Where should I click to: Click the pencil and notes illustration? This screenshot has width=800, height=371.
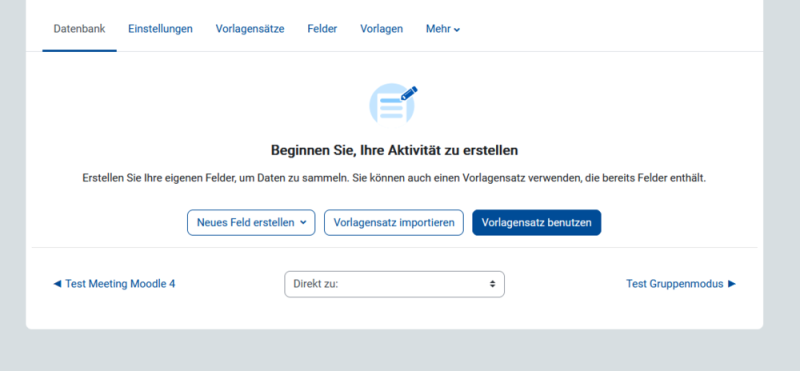393,104
